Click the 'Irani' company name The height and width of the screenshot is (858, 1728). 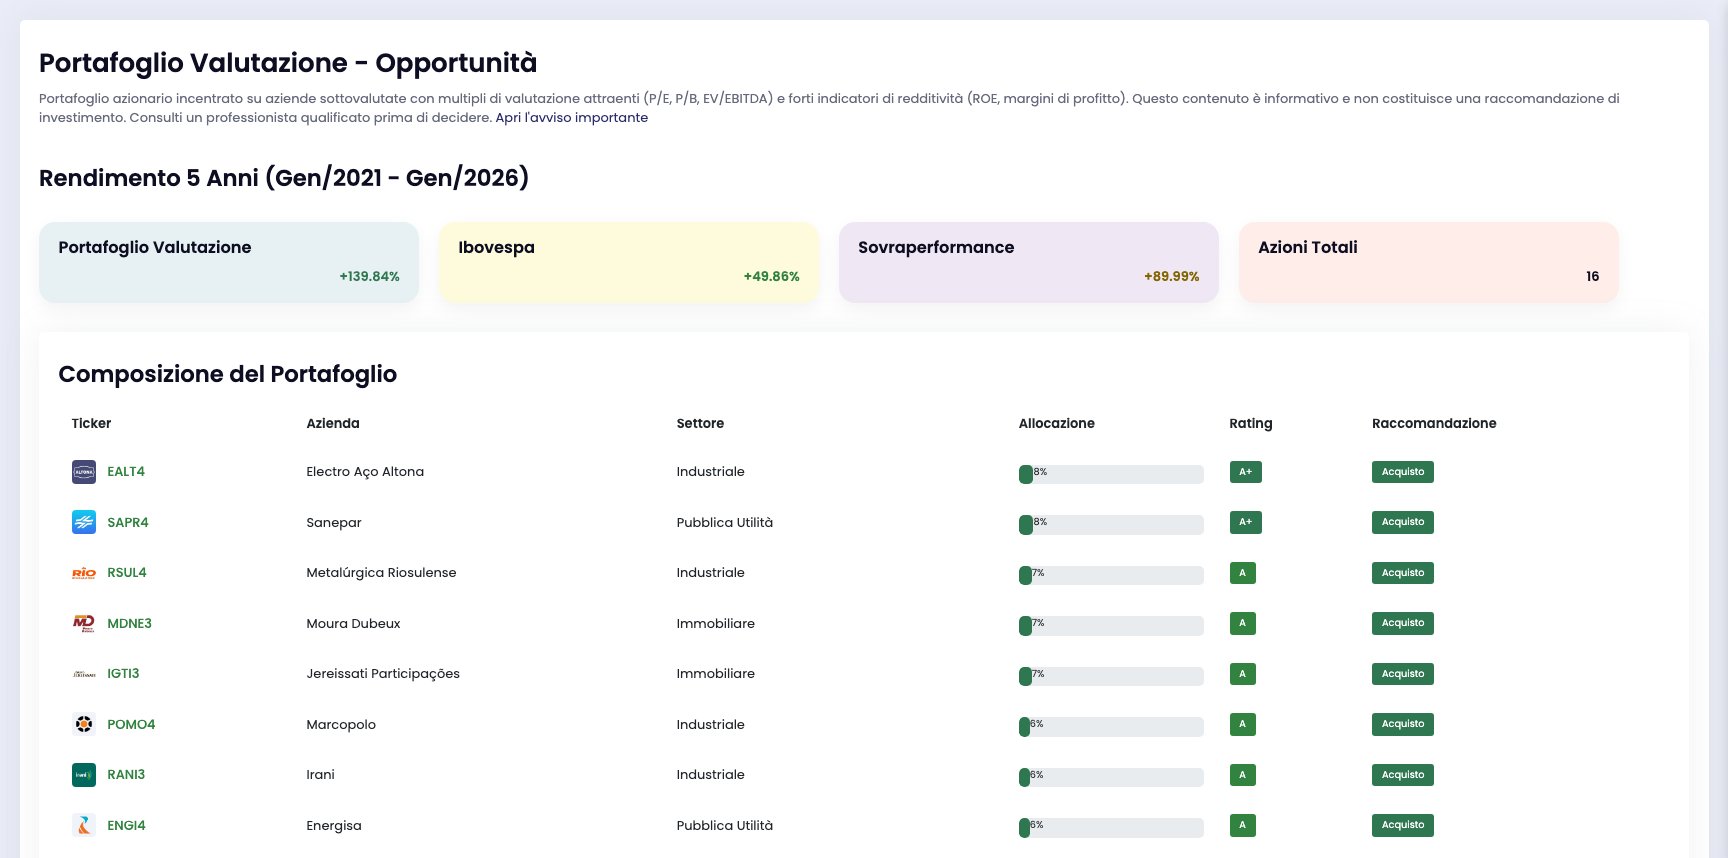click(x=320, y=775)
